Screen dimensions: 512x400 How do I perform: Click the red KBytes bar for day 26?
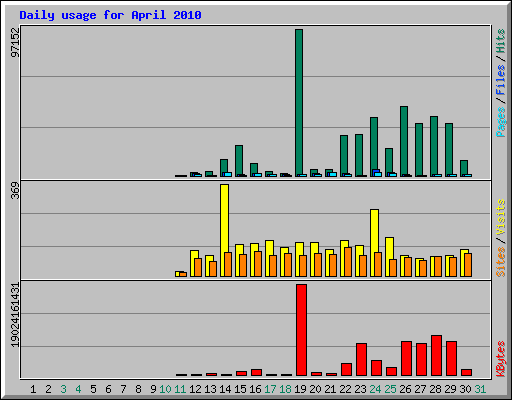[406, 358]
